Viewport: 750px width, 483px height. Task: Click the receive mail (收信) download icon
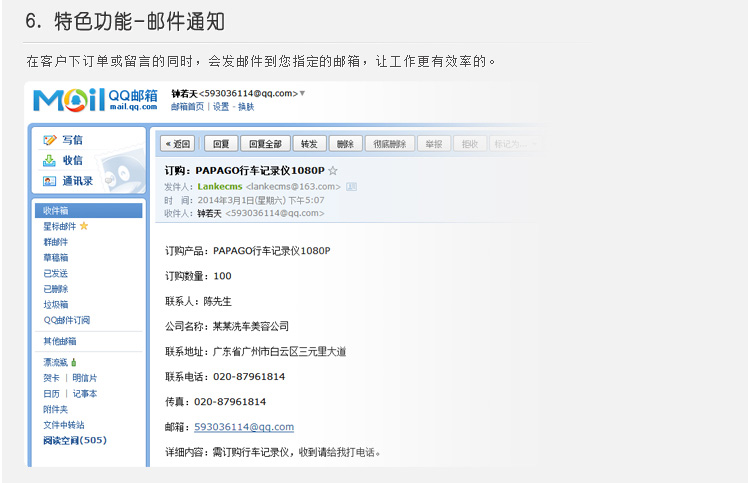coord(49,161)
